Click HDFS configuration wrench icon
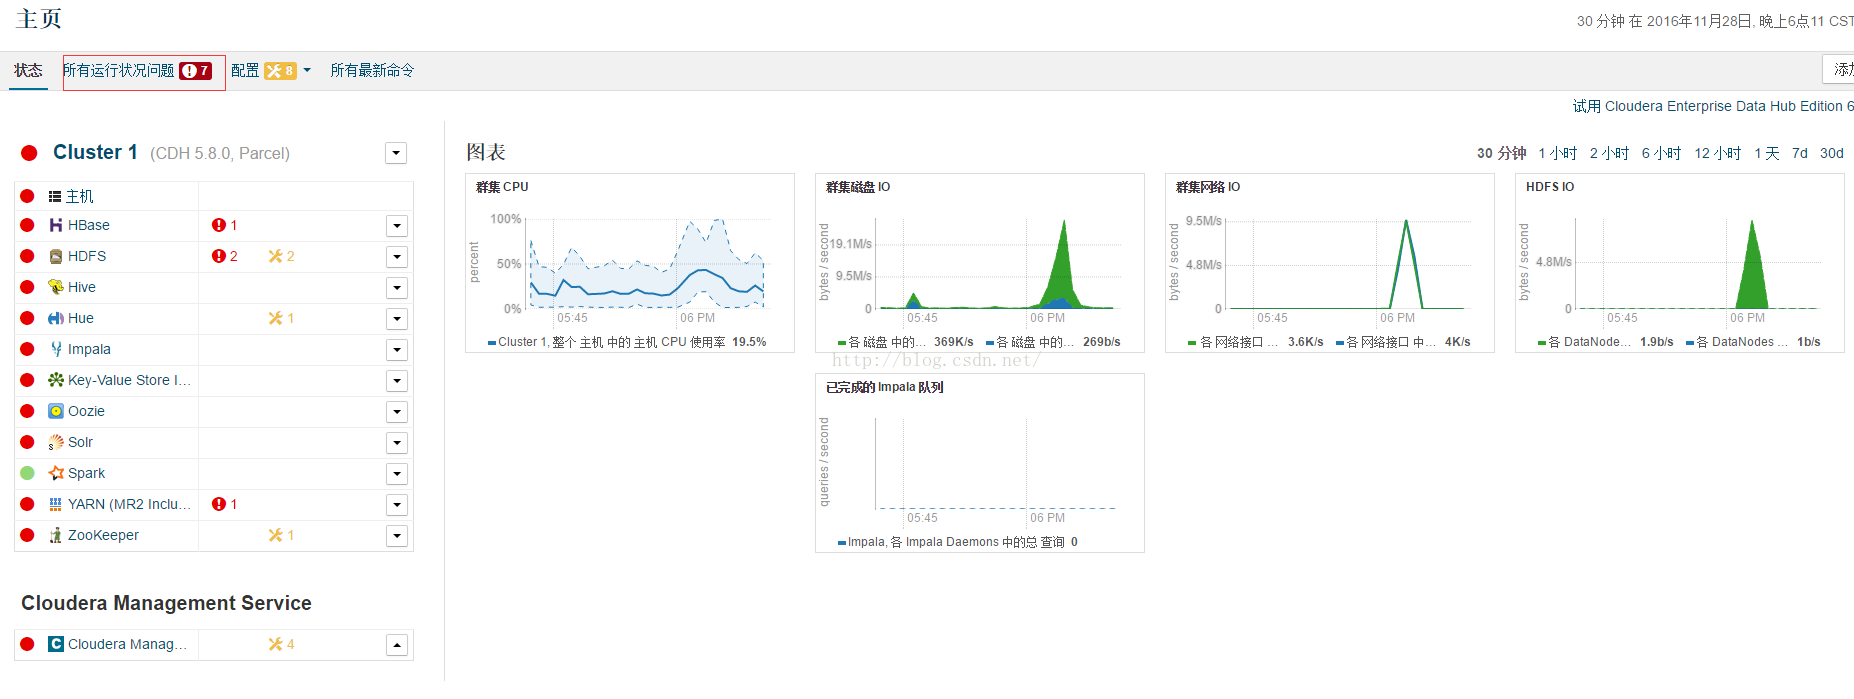1854x699 pixels. point(275,257)
